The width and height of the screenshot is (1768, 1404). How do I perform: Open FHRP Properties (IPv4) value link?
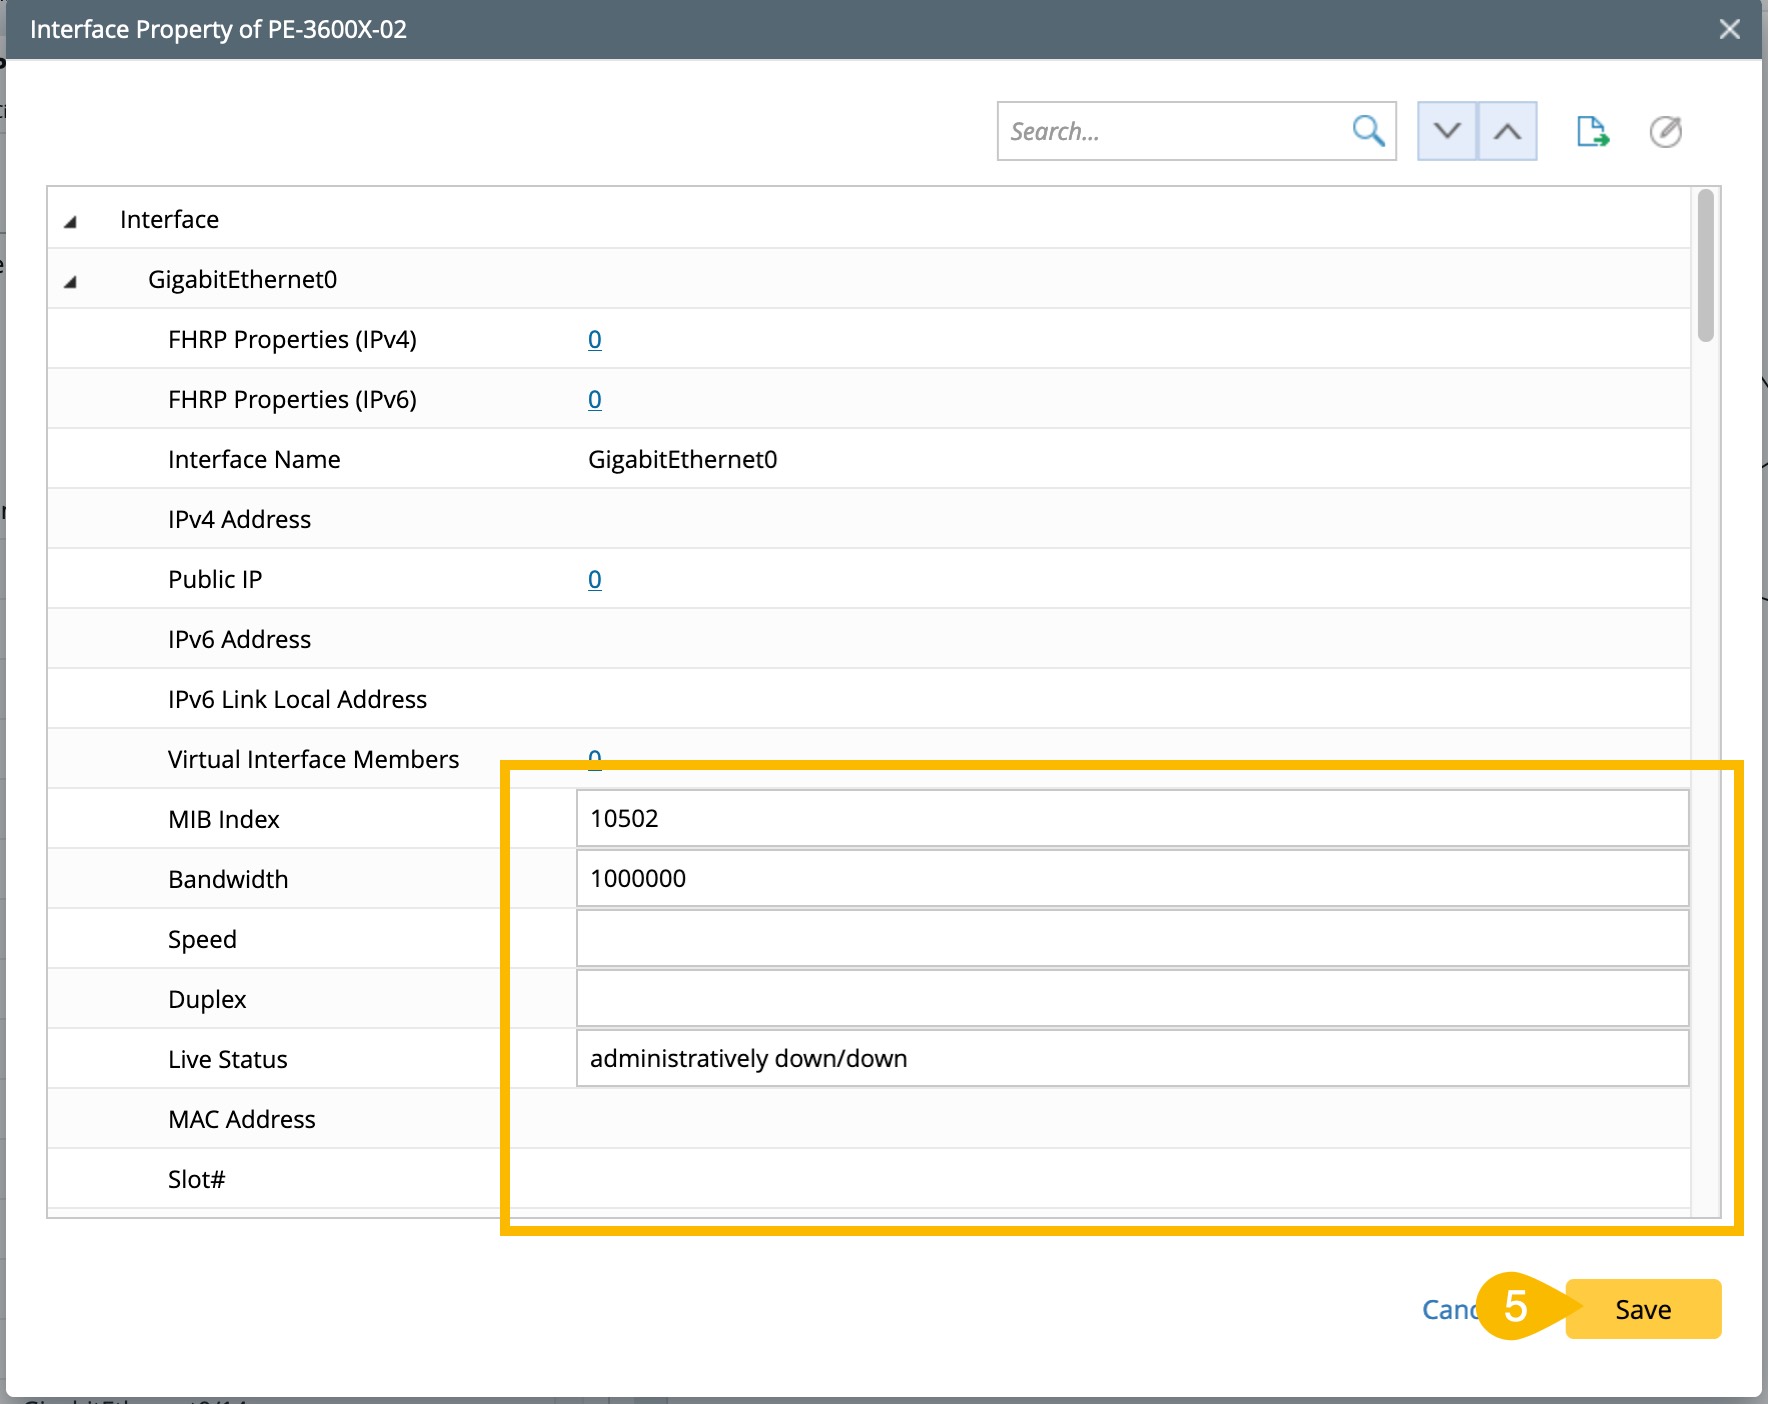[x=594, y=339]
